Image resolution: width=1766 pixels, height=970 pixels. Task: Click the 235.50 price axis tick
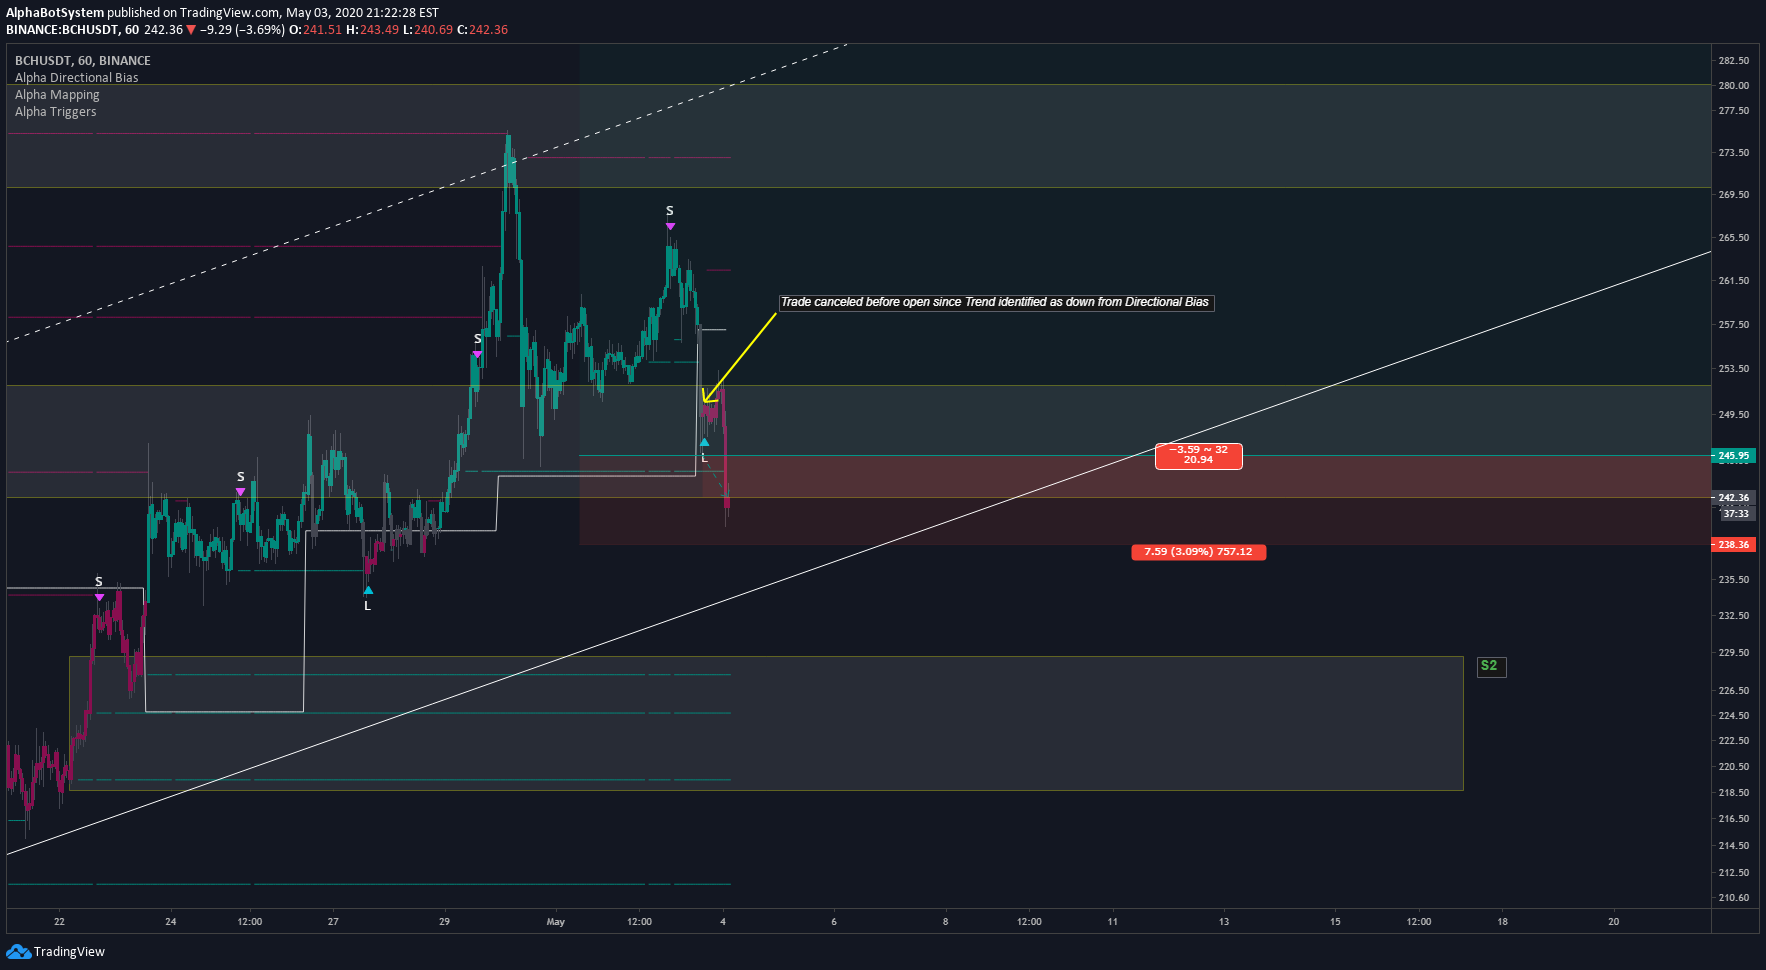tap(1734, 580)
